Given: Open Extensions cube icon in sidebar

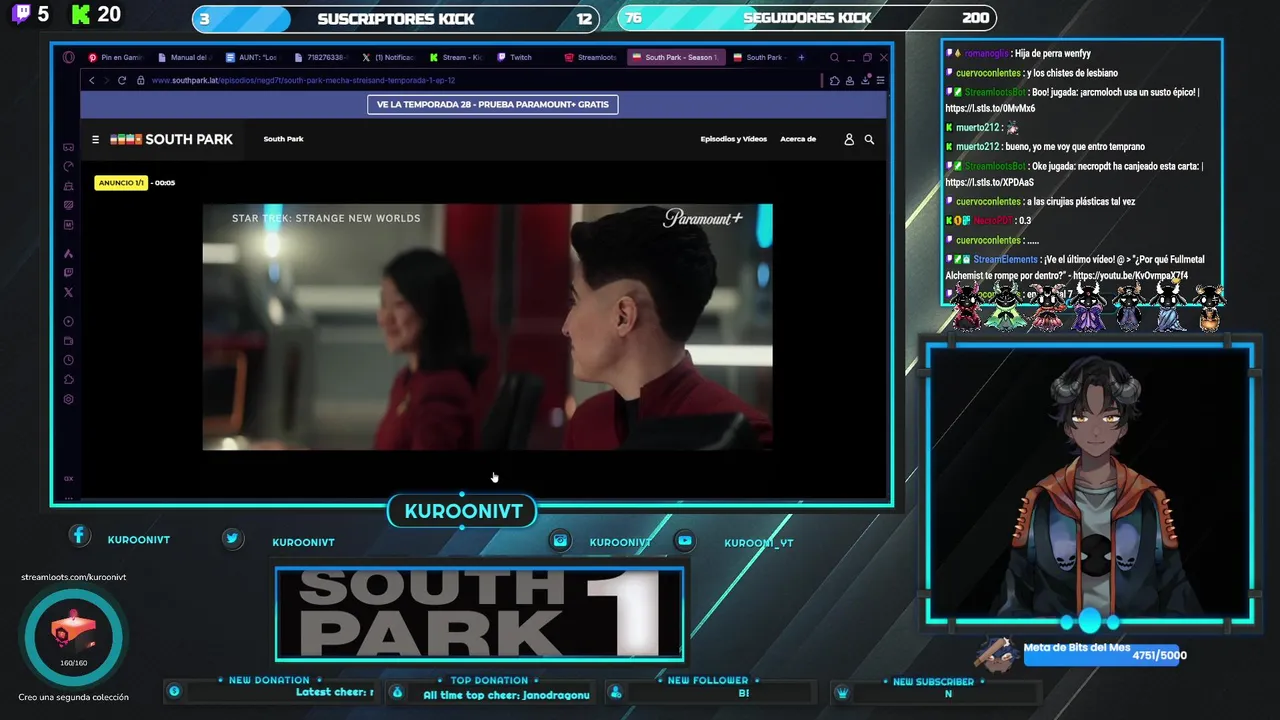Looking at the screenshot, I should tap(68, 380).
